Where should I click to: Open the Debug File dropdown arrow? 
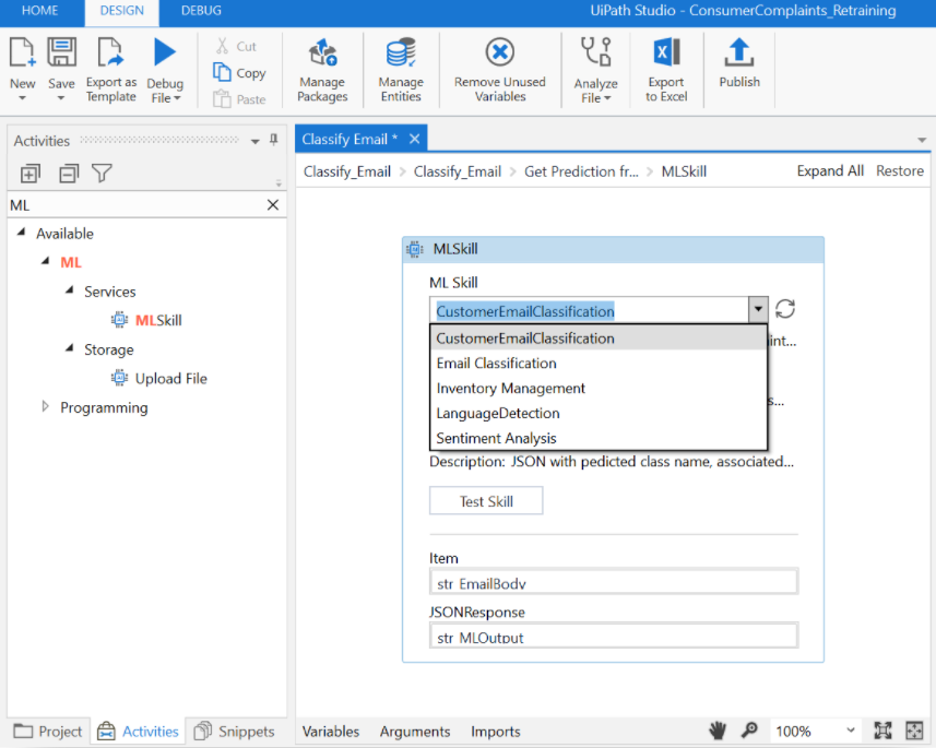point(177,98)
